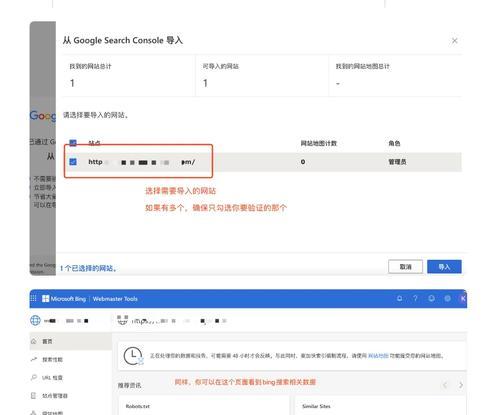Click the 取消 button in the import dialog
The width and height of the screenshot is (500, 415).
coord(405,267)
